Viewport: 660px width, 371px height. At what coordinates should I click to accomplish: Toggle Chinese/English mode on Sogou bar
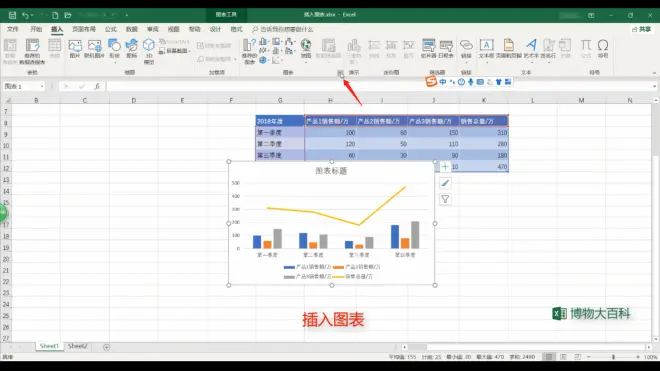point(443,82)
